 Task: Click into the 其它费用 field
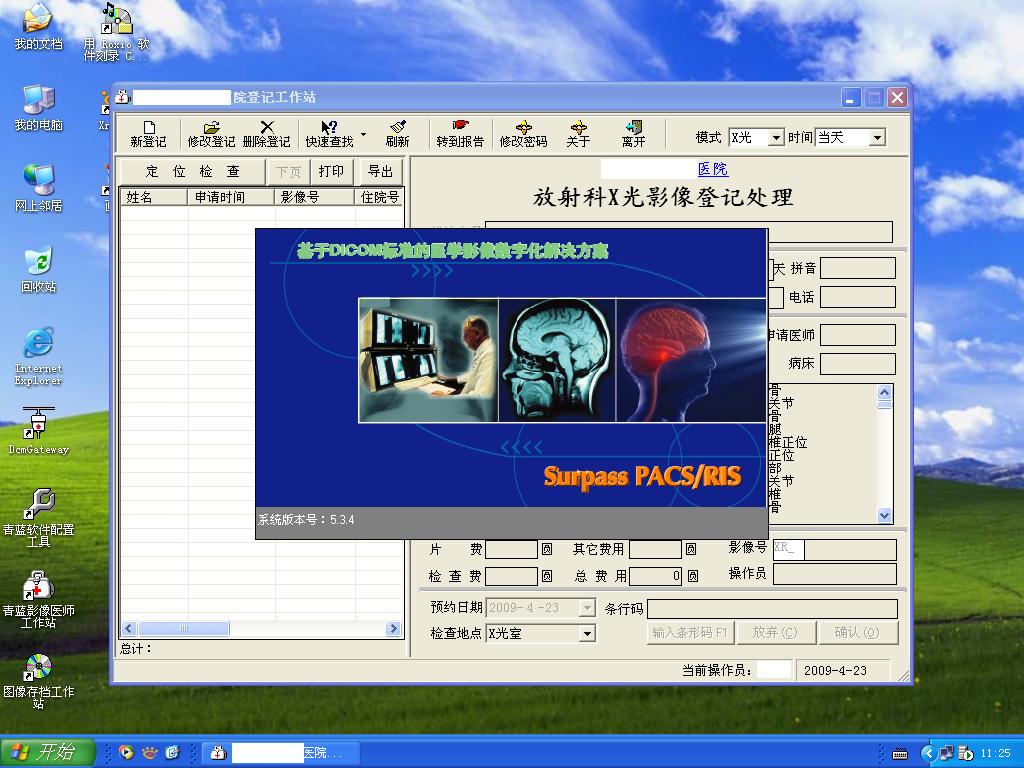pos(655,549)
